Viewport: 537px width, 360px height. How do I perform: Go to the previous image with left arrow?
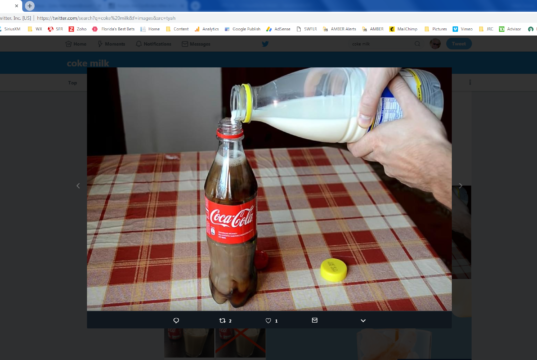(78, 186)
